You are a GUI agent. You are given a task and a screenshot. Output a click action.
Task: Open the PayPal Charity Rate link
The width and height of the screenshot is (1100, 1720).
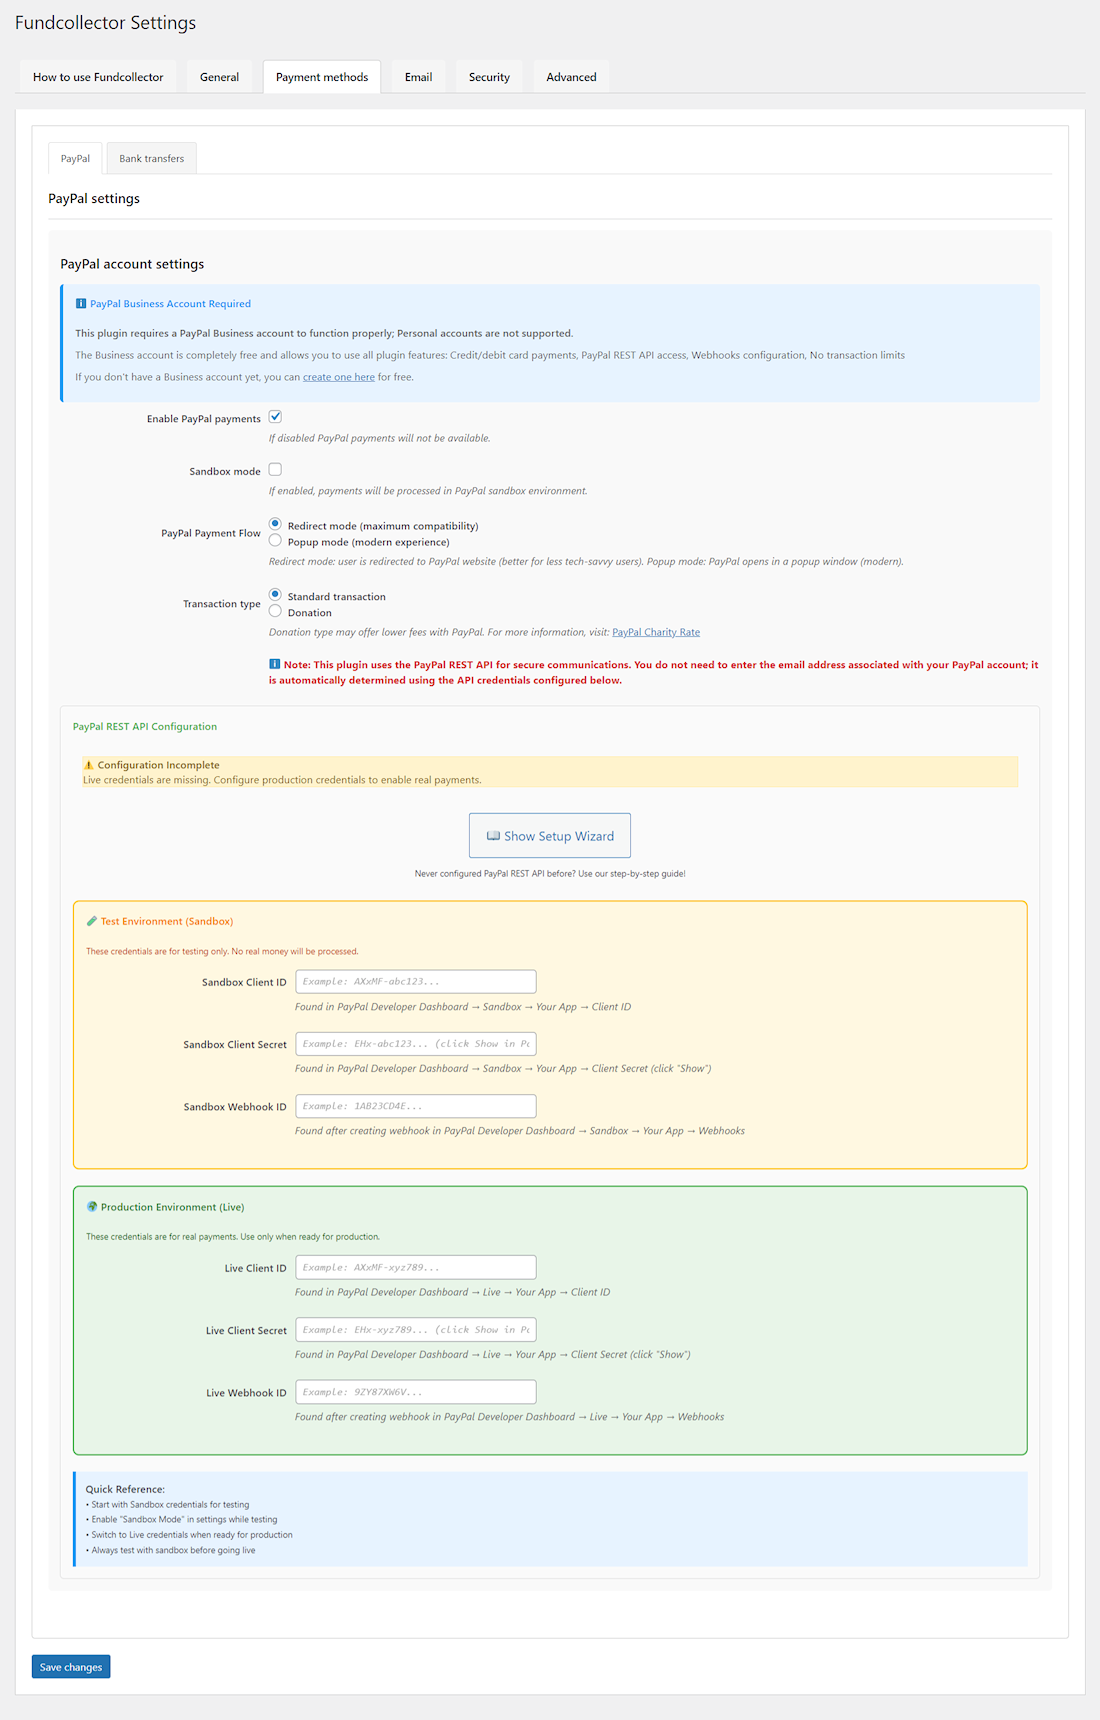tap(656, 632)
